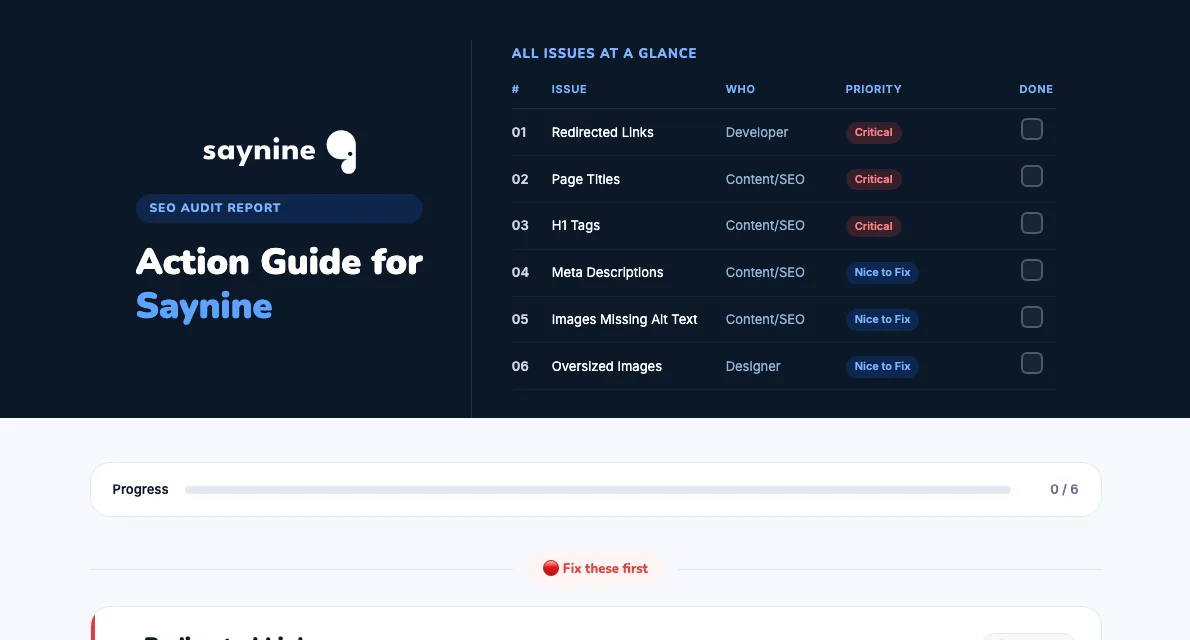Mark Oversized Images as done
1190x640 pixels.
[x=1031, y=364]
